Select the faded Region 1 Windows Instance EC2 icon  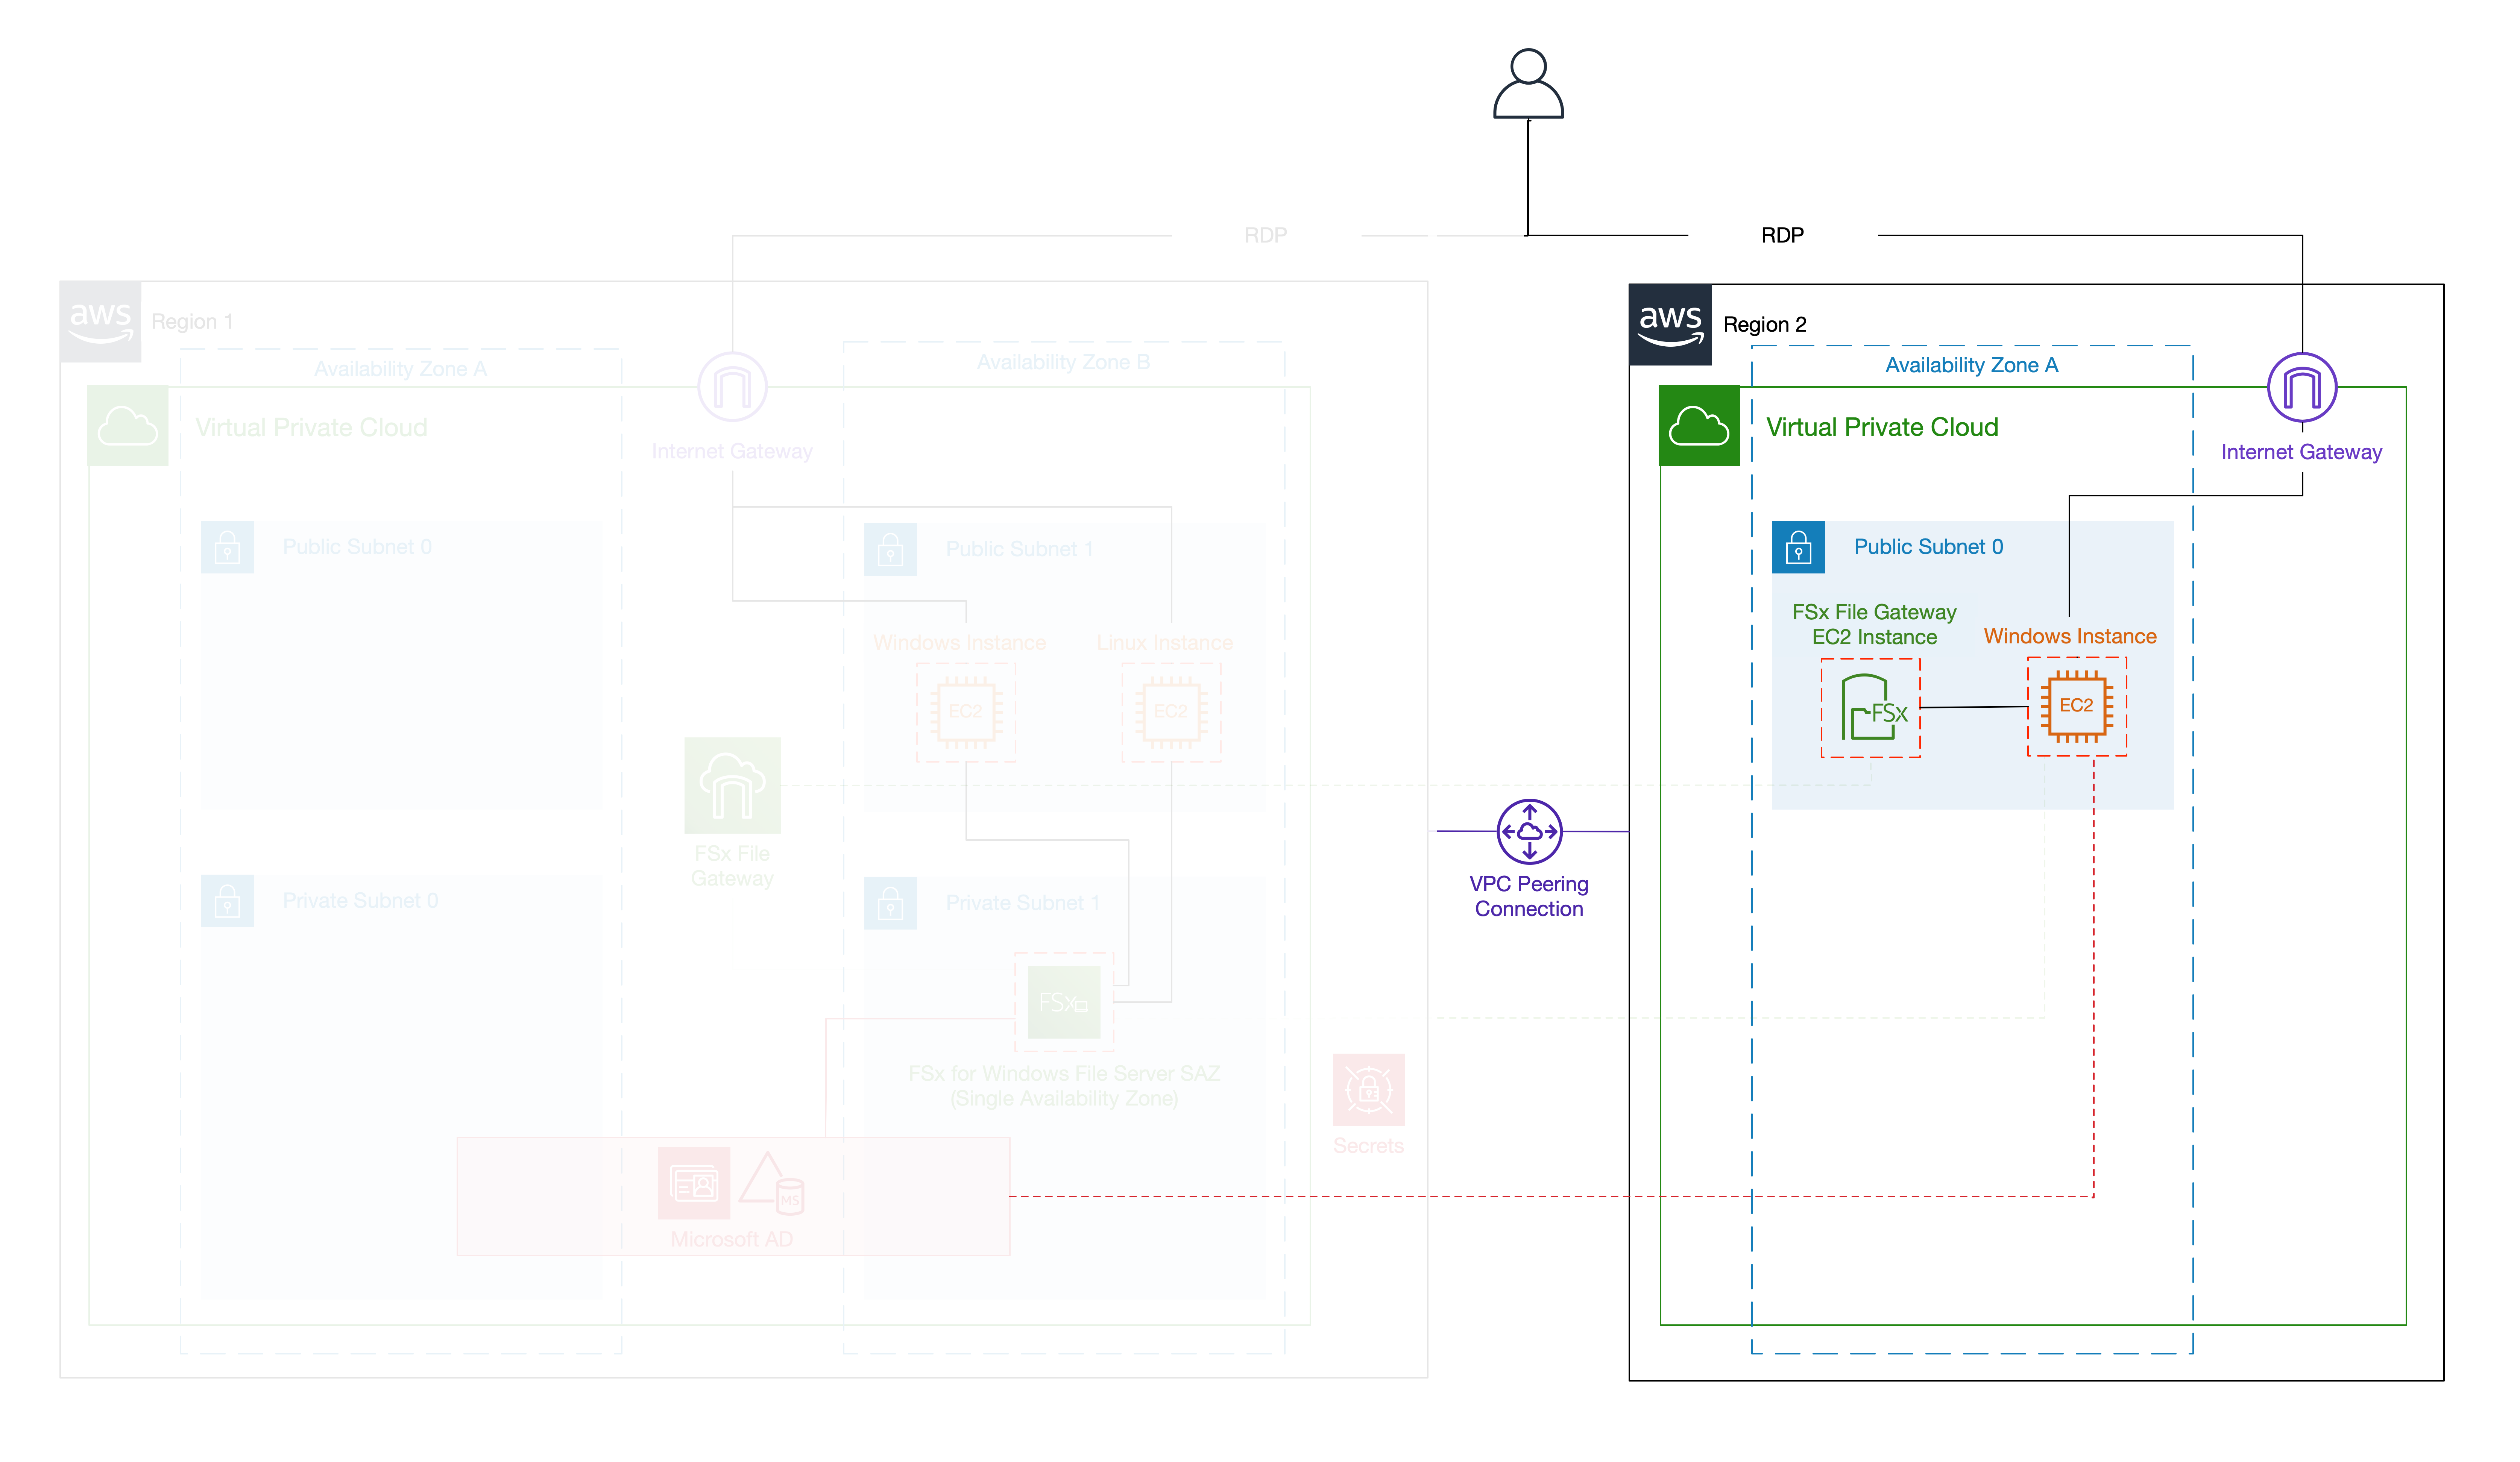pyautogui.click(x=965, y=712)
